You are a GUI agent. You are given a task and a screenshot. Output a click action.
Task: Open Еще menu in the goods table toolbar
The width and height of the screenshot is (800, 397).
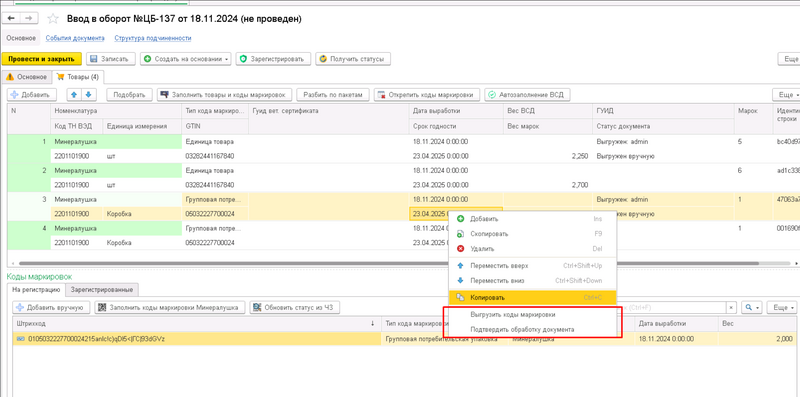click(786, 95)
